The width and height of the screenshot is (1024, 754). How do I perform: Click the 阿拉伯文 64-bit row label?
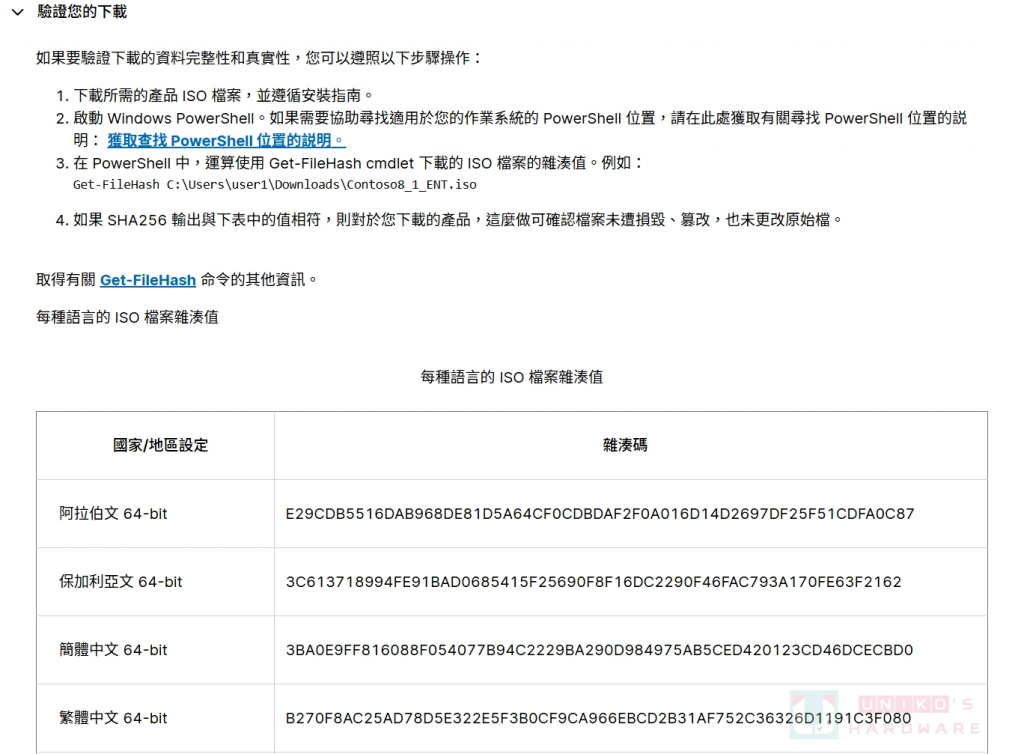point(113,514)
